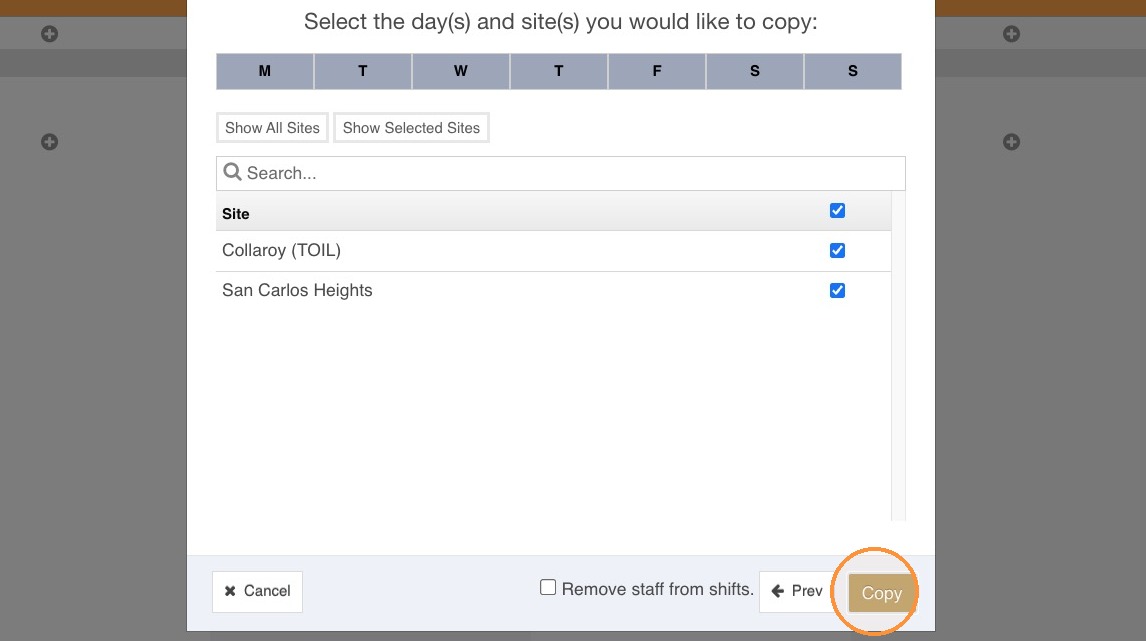Select the first S (Saturday) day cell
The height and width of the screenshot is (641, 1146).
[x=754, y=71]
